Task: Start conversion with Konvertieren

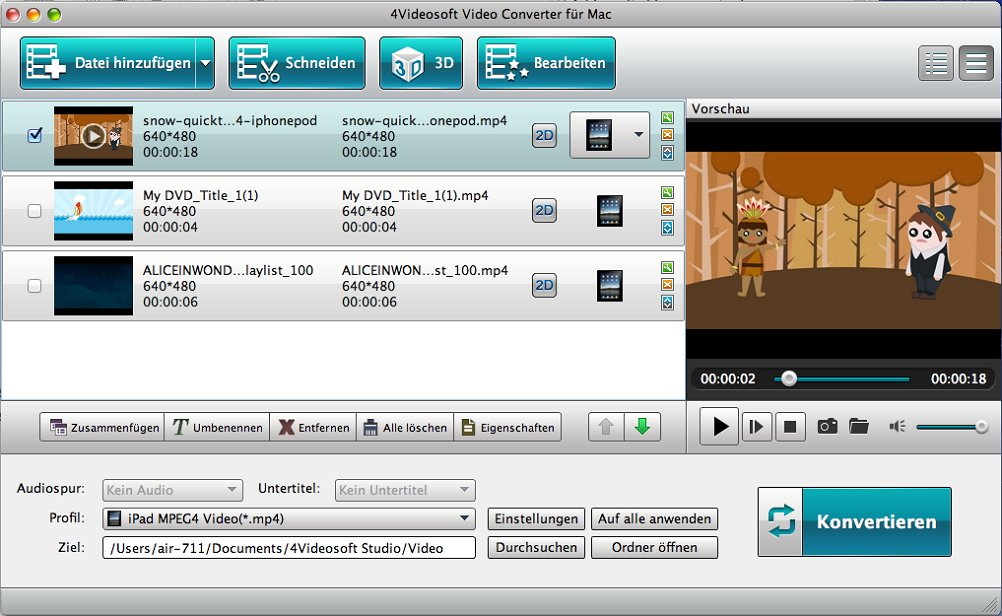Action: pos(854,522)
